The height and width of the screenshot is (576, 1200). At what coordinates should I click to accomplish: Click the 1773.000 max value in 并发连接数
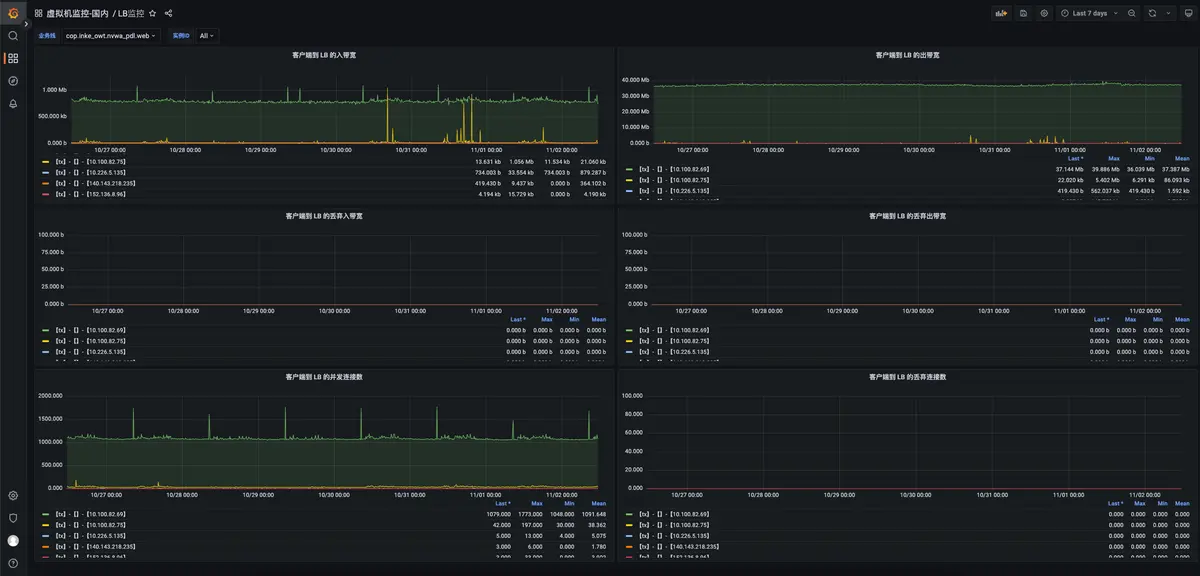click(530, 514)
